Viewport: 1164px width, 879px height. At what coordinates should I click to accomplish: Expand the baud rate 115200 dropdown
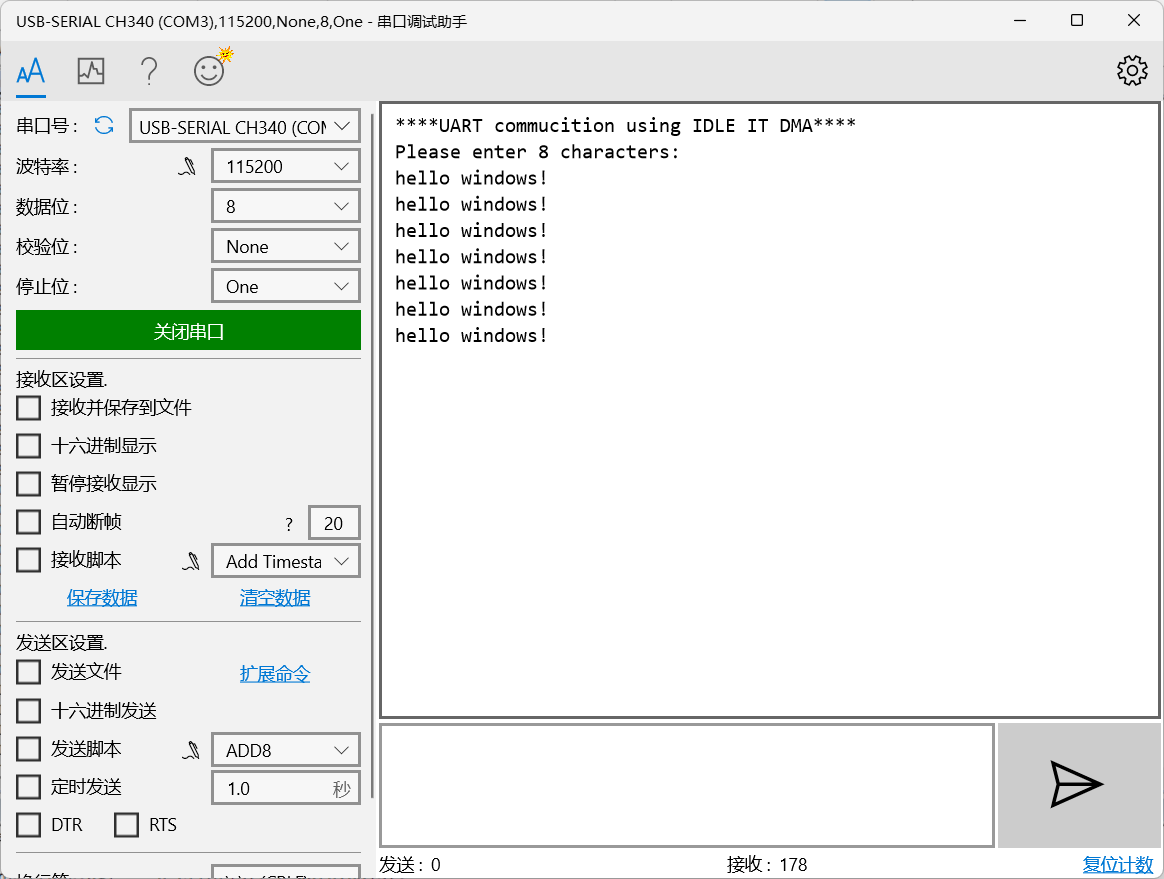click(286, 166)
